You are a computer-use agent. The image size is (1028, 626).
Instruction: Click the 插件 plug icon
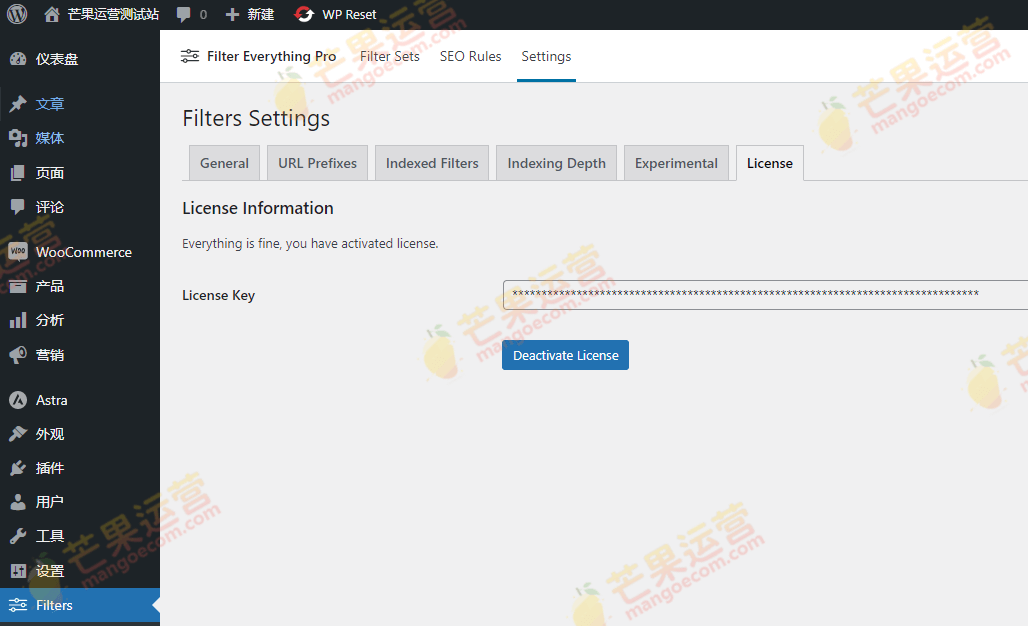click(18, 468)
